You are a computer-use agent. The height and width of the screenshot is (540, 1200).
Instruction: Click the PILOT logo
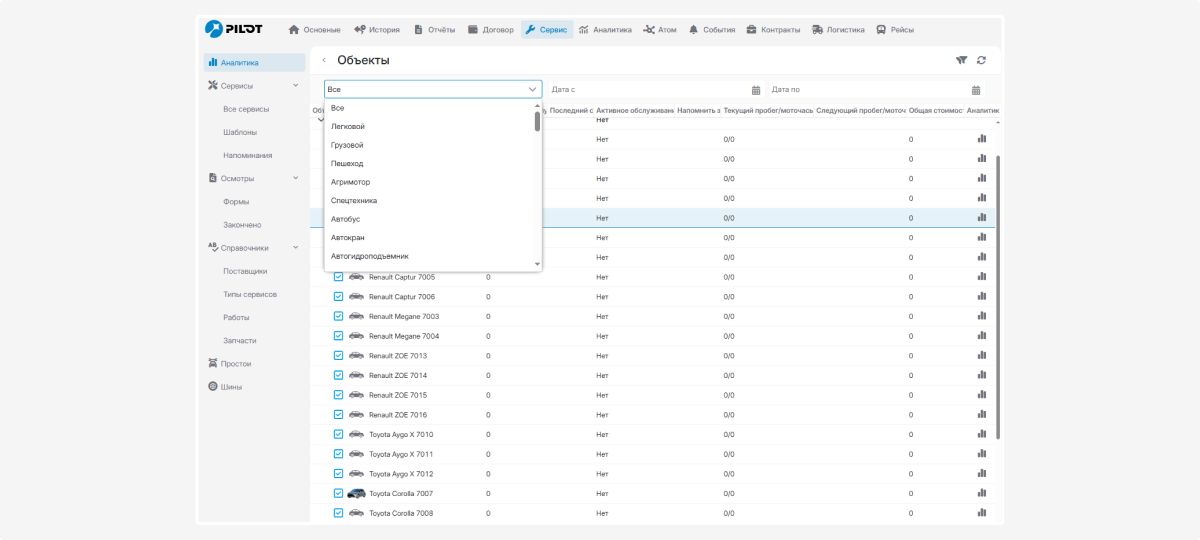coord(233,29)
